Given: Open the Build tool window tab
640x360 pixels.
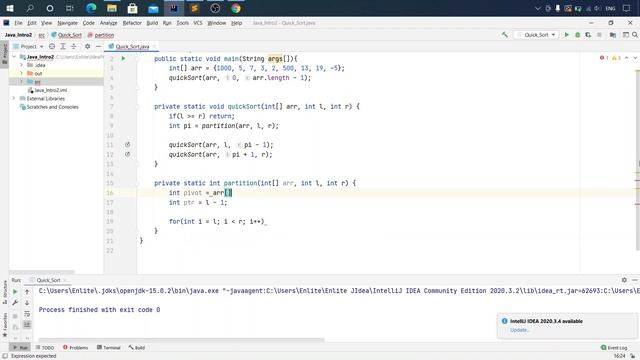Looking at the screenshot, I should [137, 348].
